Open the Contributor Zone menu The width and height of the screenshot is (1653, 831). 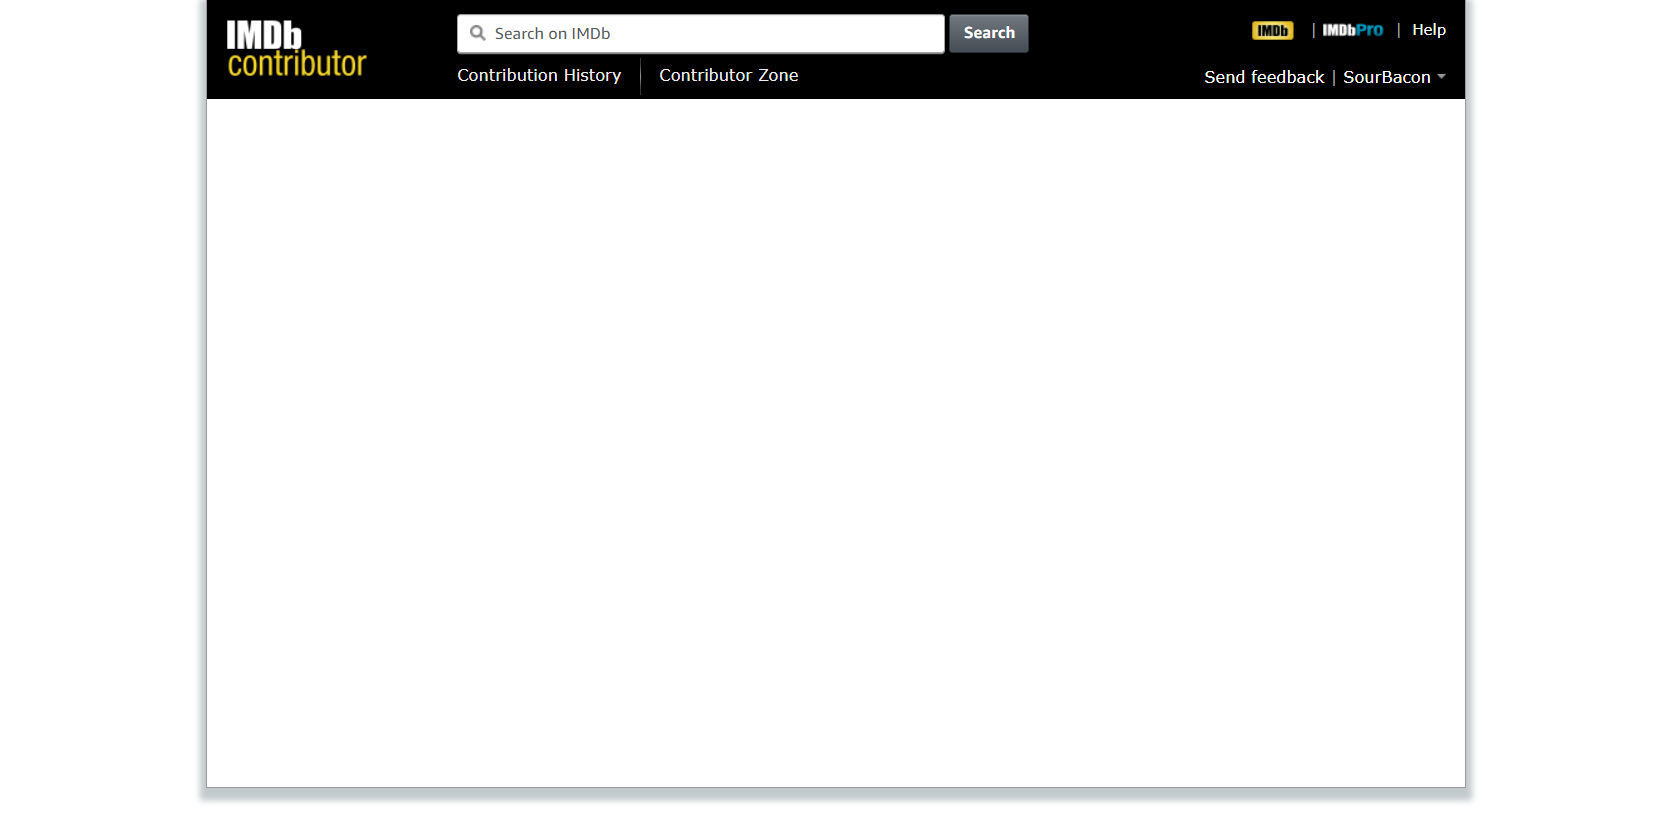click(728, 75)
